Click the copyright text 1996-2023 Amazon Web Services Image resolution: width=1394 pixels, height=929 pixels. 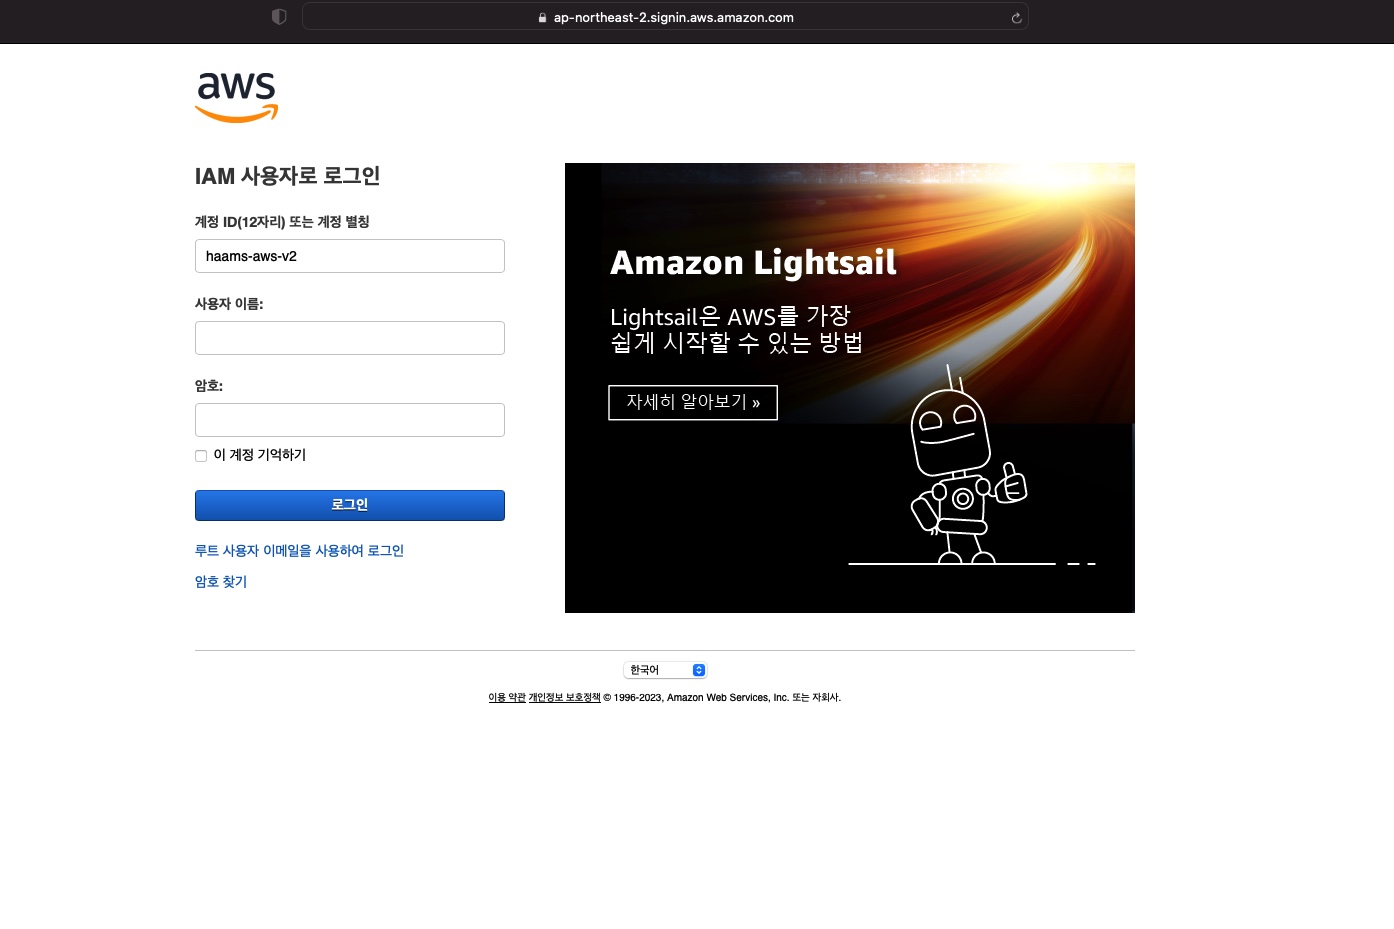(722, 698)
